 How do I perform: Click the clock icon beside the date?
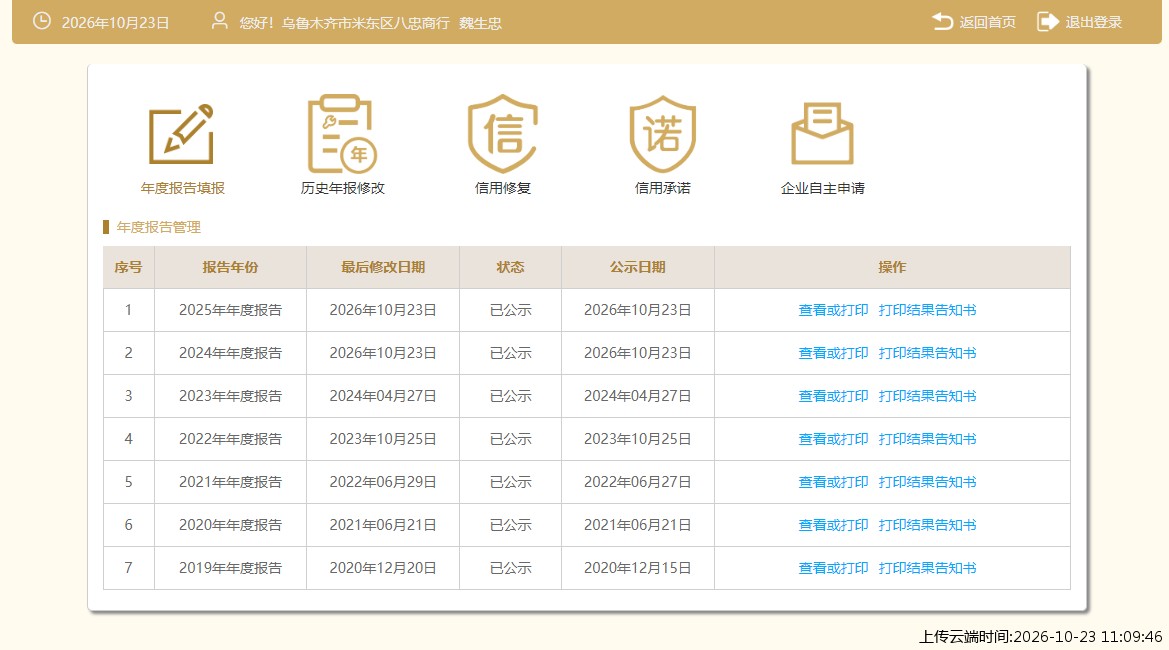[42, 21]
